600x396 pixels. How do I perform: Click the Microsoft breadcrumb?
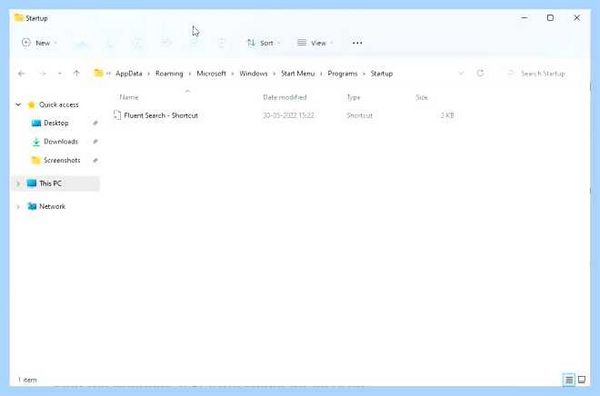point(211,73)
